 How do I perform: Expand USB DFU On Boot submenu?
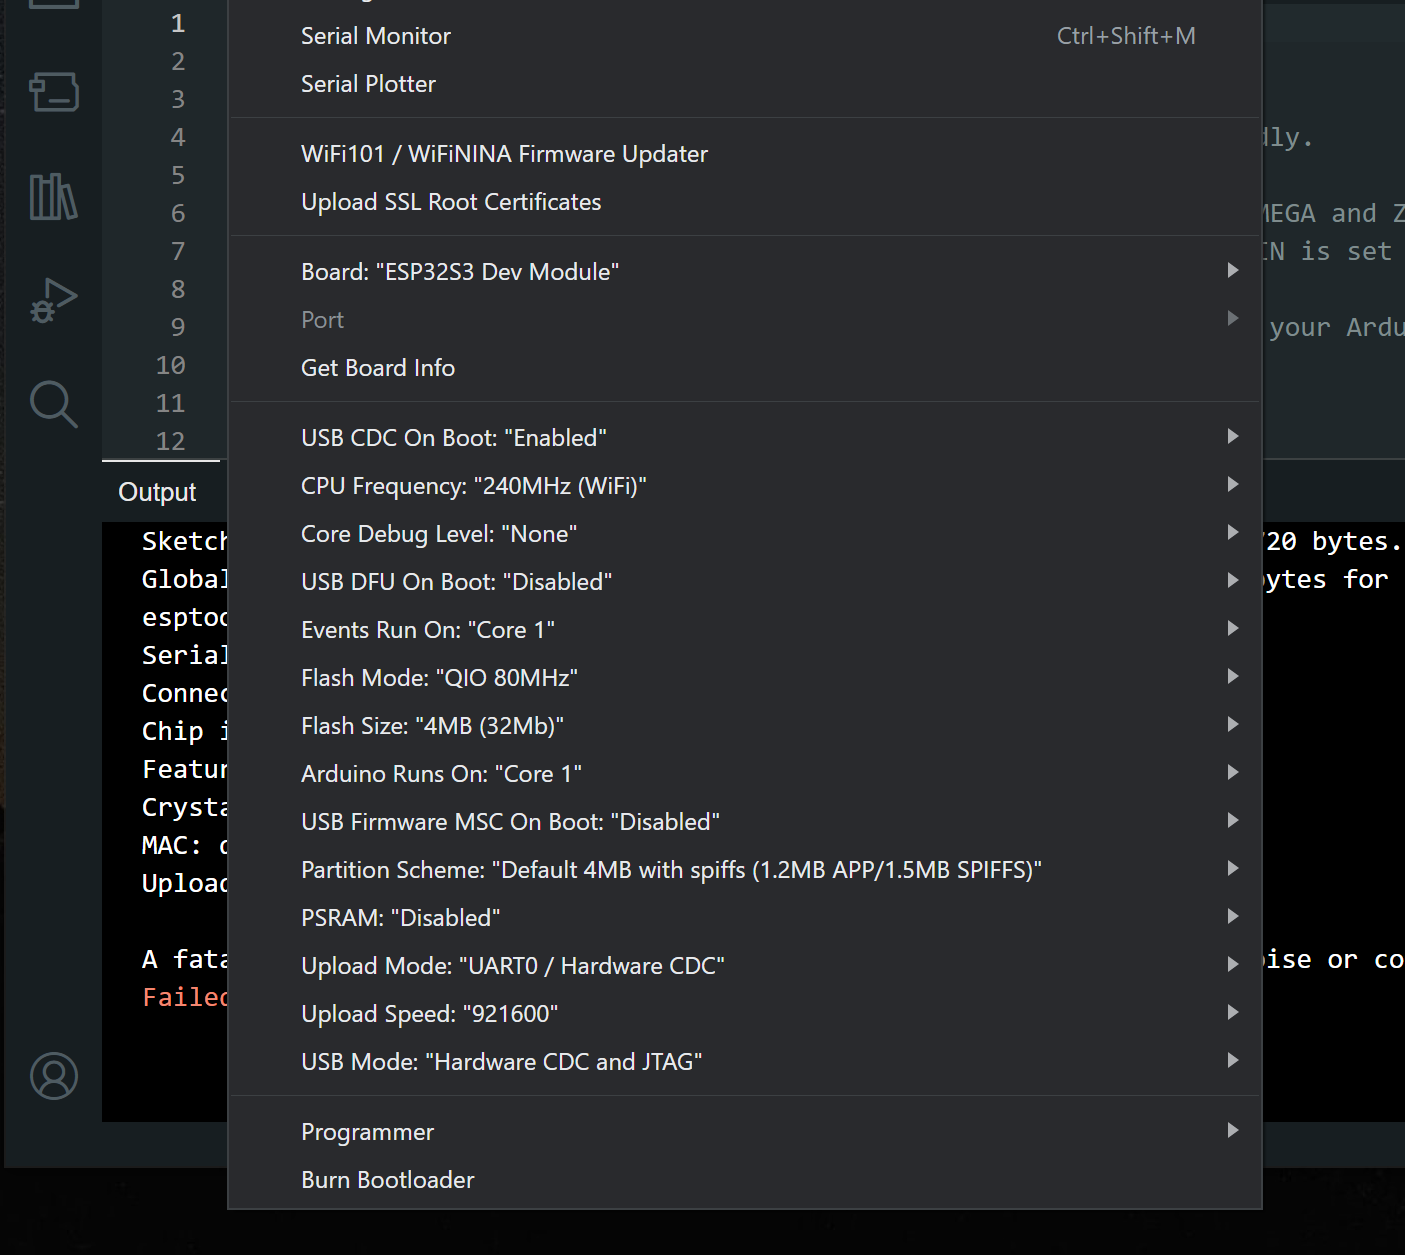tap(745, 582)
